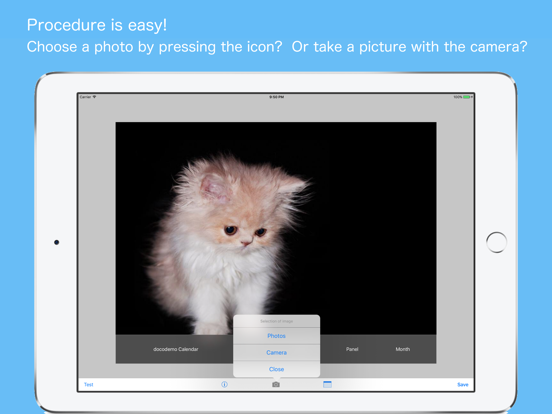Select the Month option on dark bar
Screen dimensions: 552x414
(x=402, y=349)
